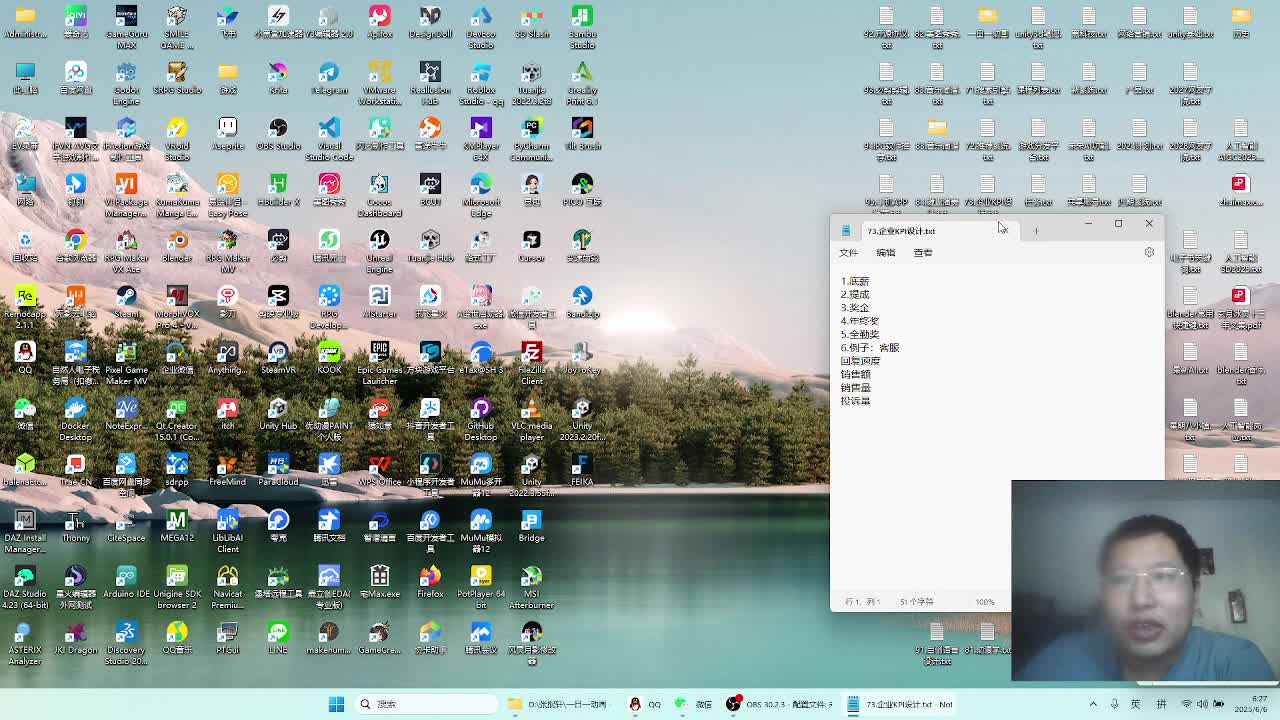Image resolution: width=1280 pixels, height=720 pixels.
Task: Click the taskbar search box
Action: click(425, 704)
